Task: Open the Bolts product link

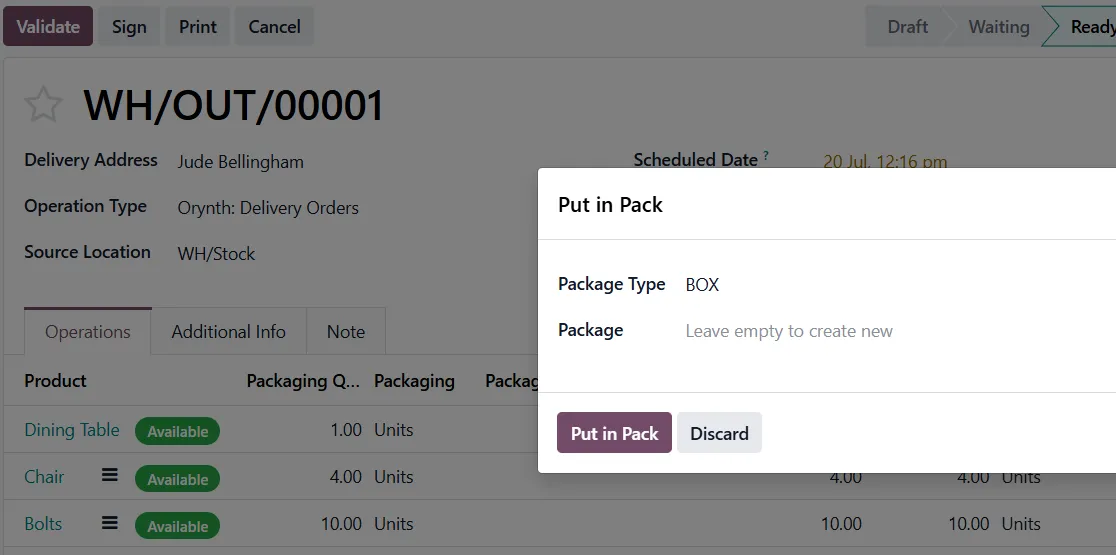Action: pos(43,524)
